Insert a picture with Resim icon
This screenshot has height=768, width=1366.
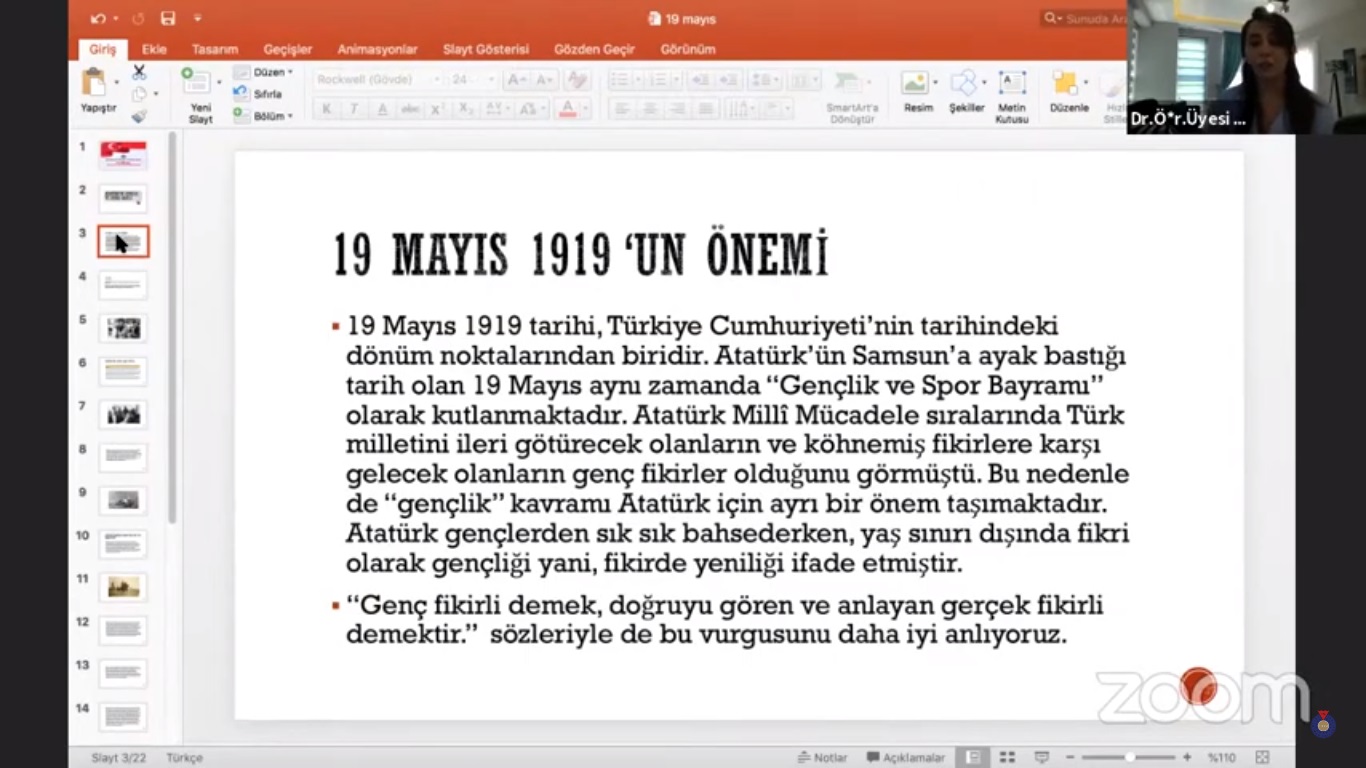[x=915, y=84]
